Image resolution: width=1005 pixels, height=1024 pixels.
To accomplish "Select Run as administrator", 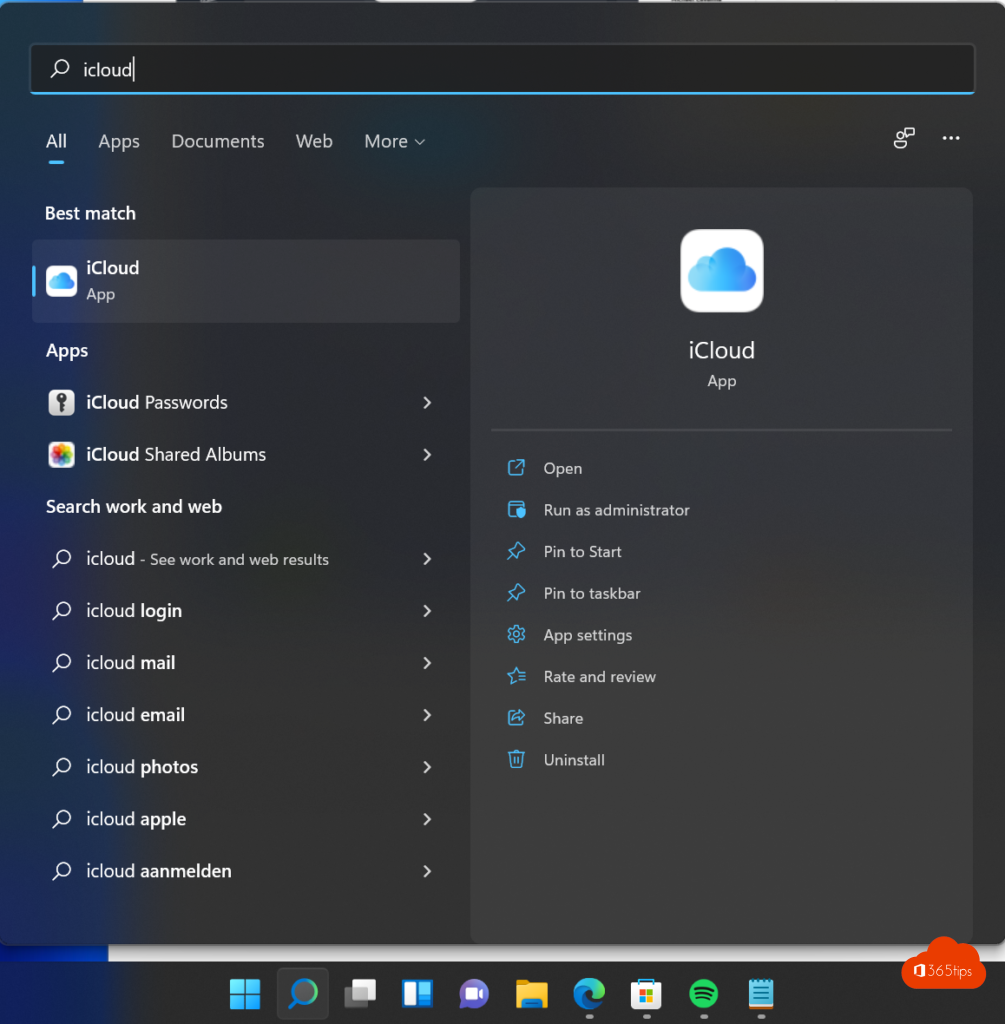I will (616, 510).
